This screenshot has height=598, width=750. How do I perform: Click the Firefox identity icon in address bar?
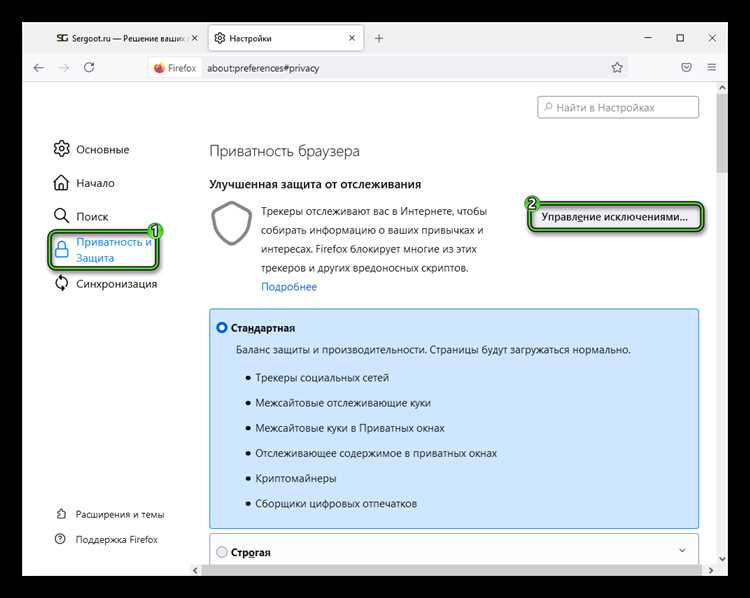click(175, 68)
